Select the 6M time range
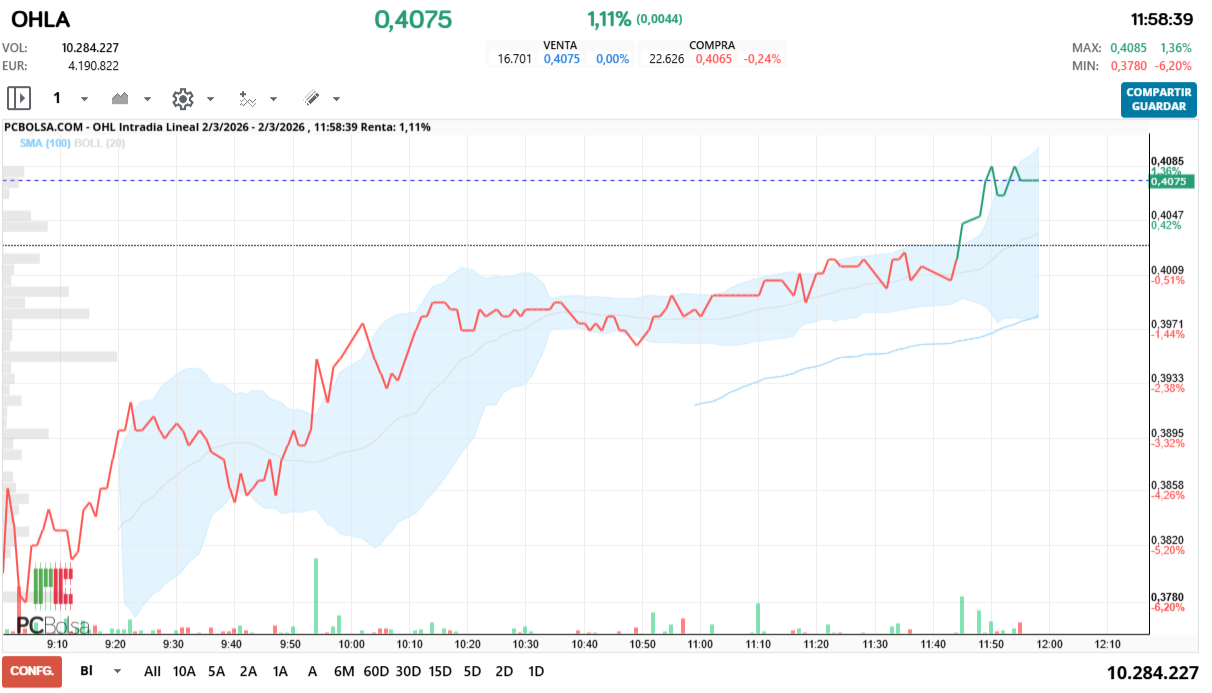Image resolution: width=1212 pixels, height=693 pixels. (344, 671)
